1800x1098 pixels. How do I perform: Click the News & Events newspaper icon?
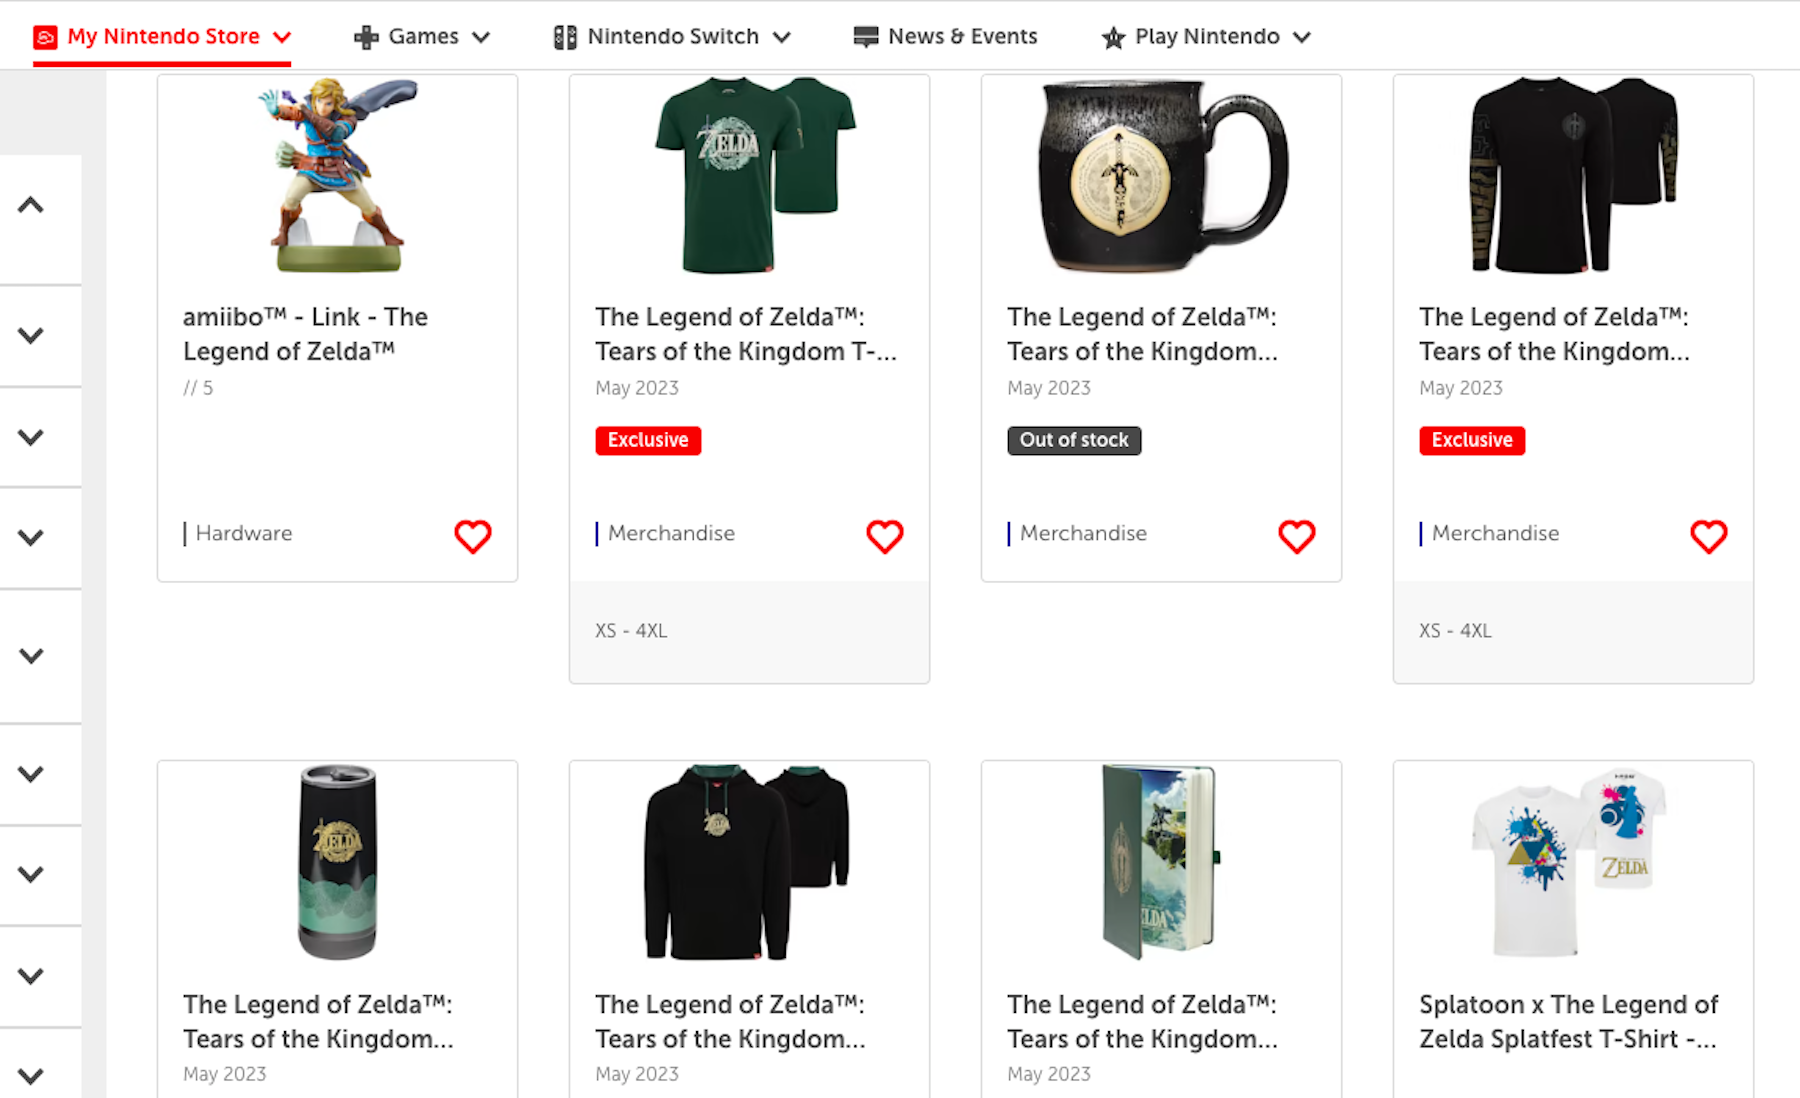coord(864,36)
